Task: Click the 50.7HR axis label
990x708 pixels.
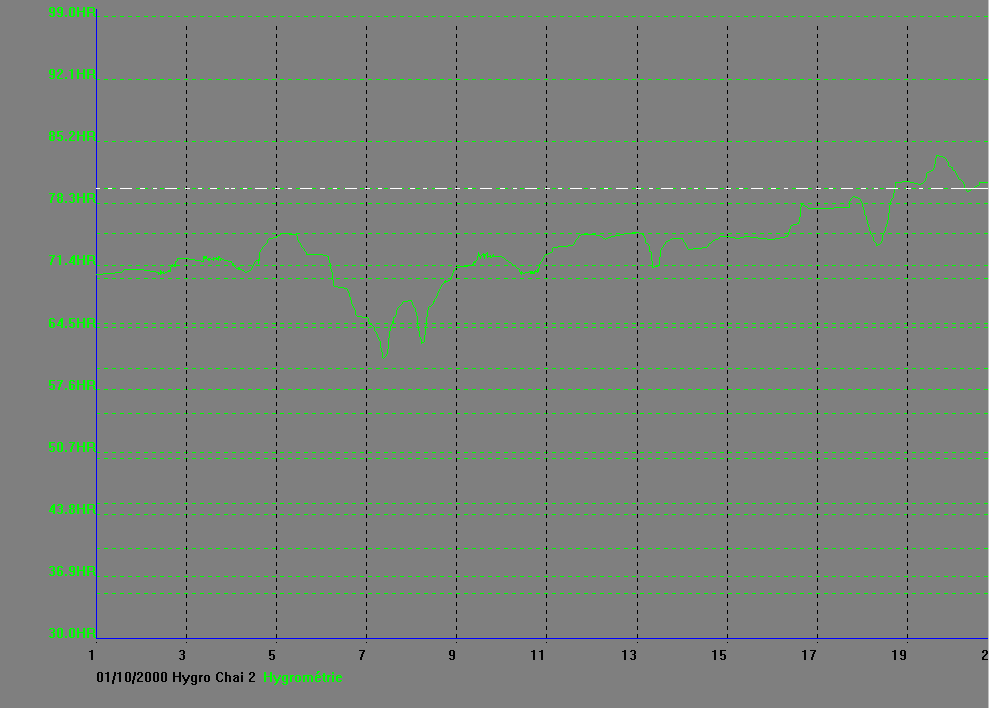Action: point(72,447)
